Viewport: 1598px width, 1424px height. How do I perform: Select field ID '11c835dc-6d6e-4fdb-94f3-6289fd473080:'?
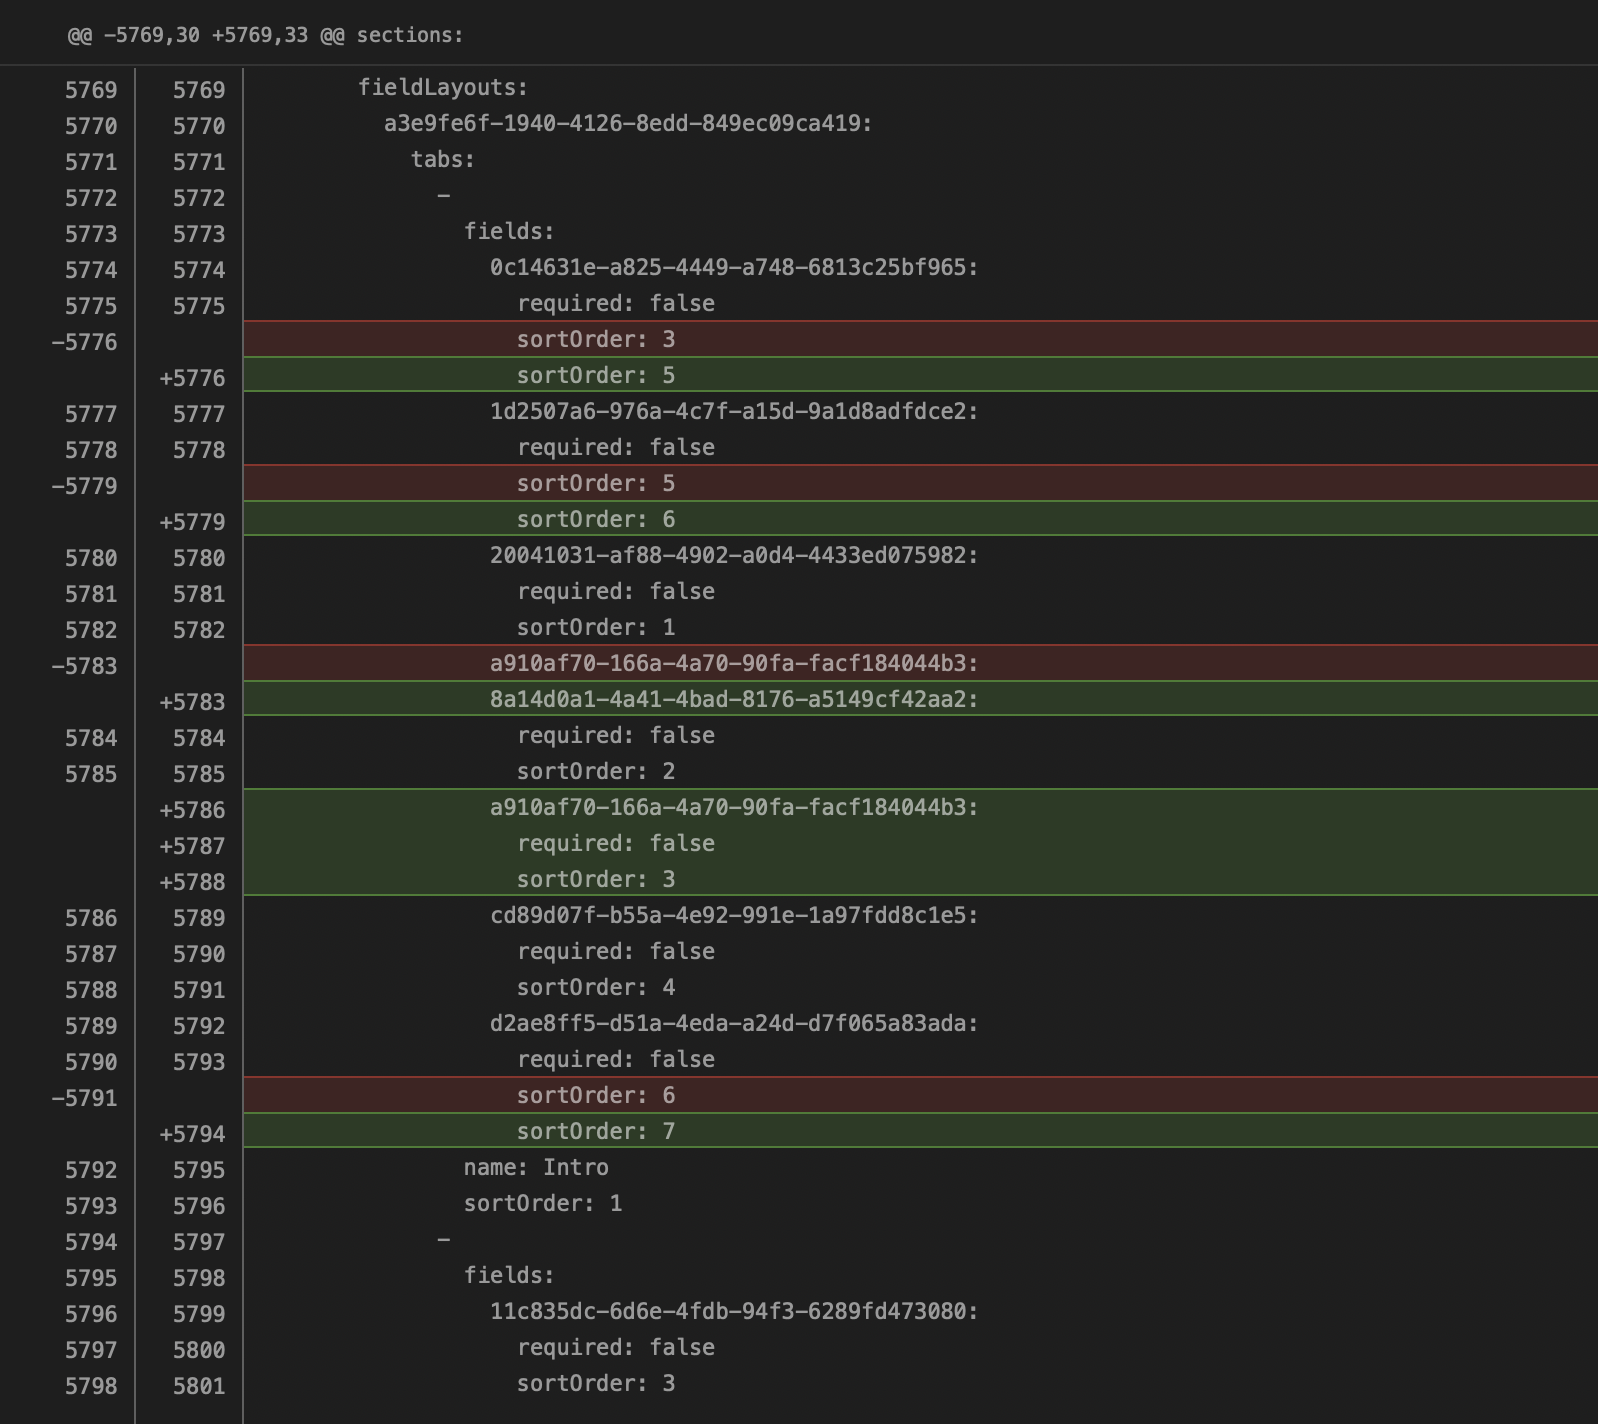coord(734,1312)
